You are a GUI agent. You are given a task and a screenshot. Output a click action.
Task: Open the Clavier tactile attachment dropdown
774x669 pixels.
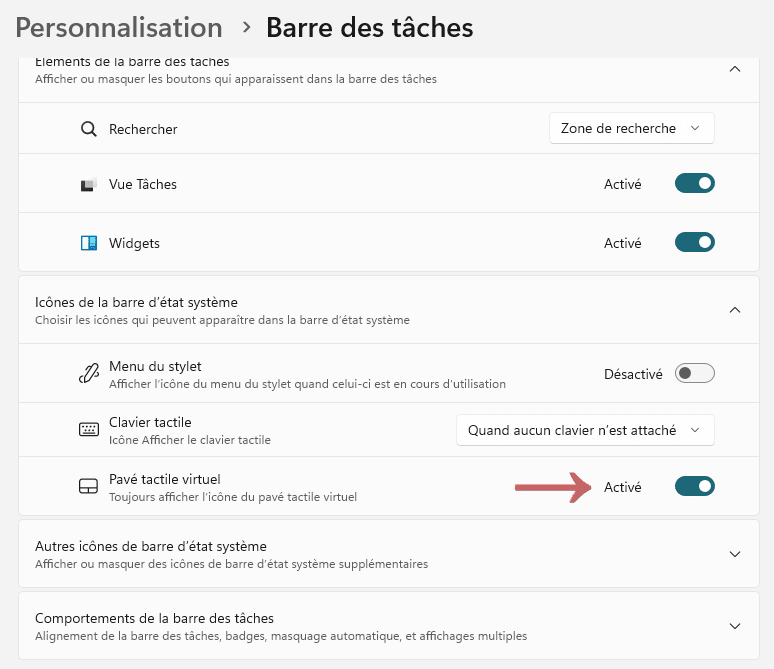(585, 430)
